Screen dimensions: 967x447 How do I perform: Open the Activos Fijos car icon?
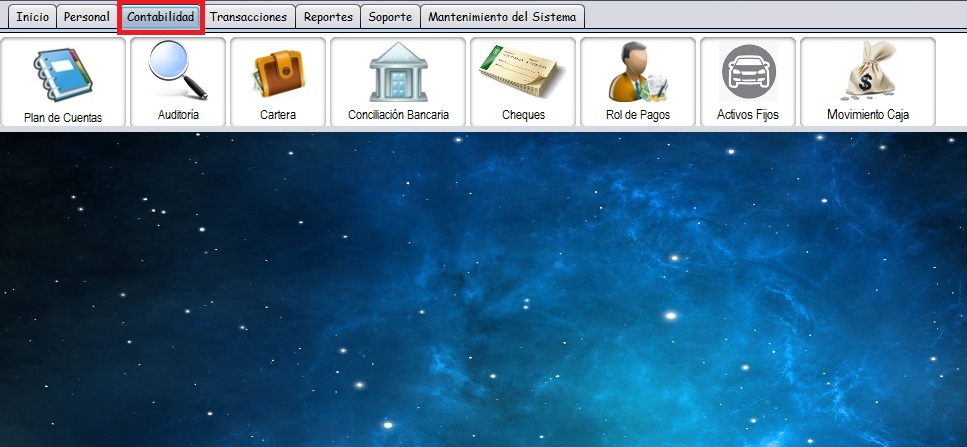pyautogui.click(x=748, y=72)
